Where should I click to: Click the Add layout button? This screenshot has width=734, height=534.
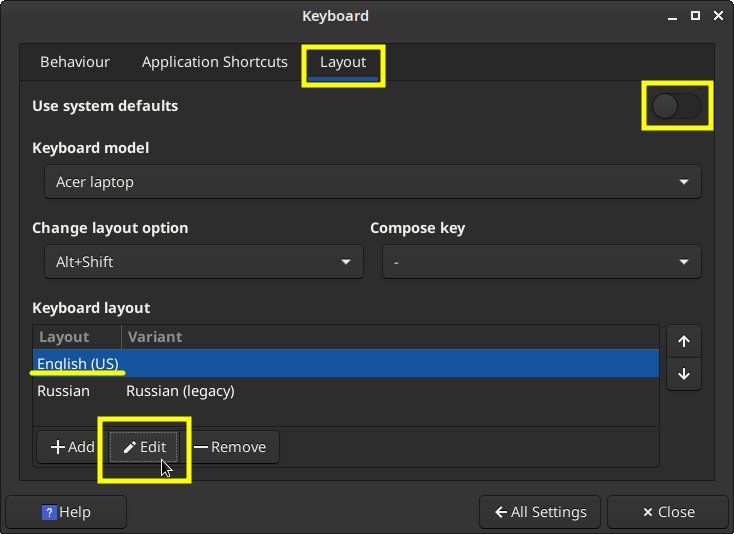coord(72,447)
